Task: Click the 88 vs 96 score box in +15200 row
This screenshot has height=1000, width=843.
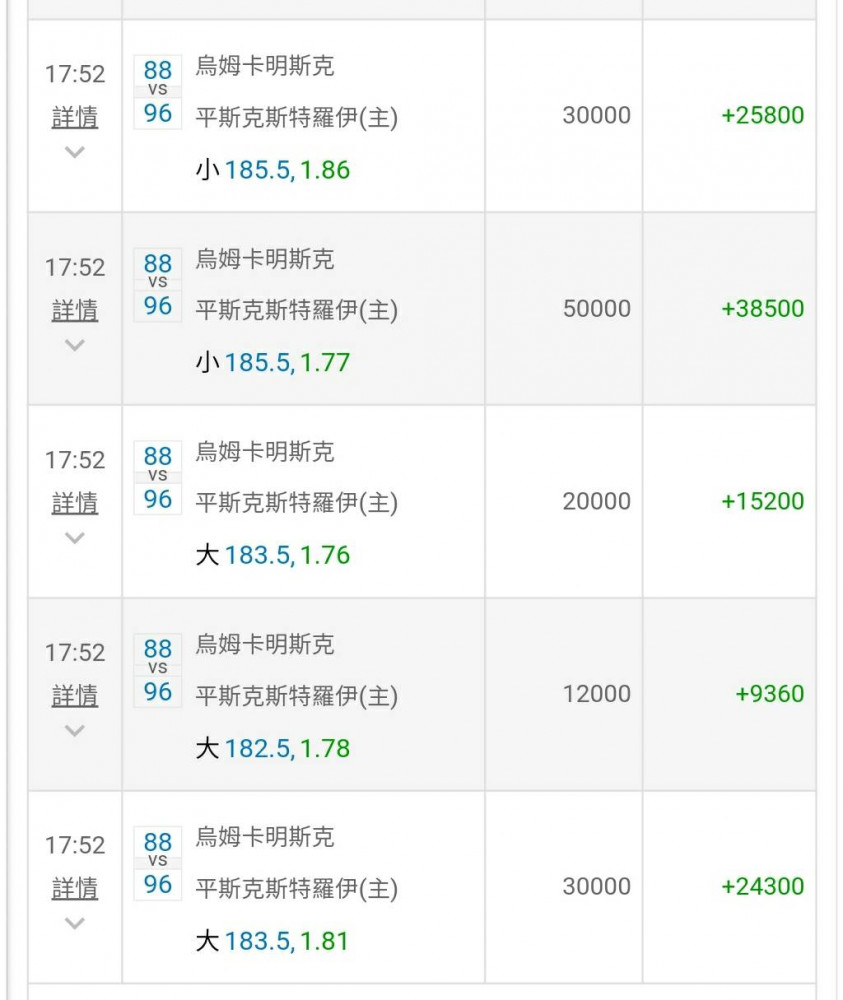Action: click(158, 478)
